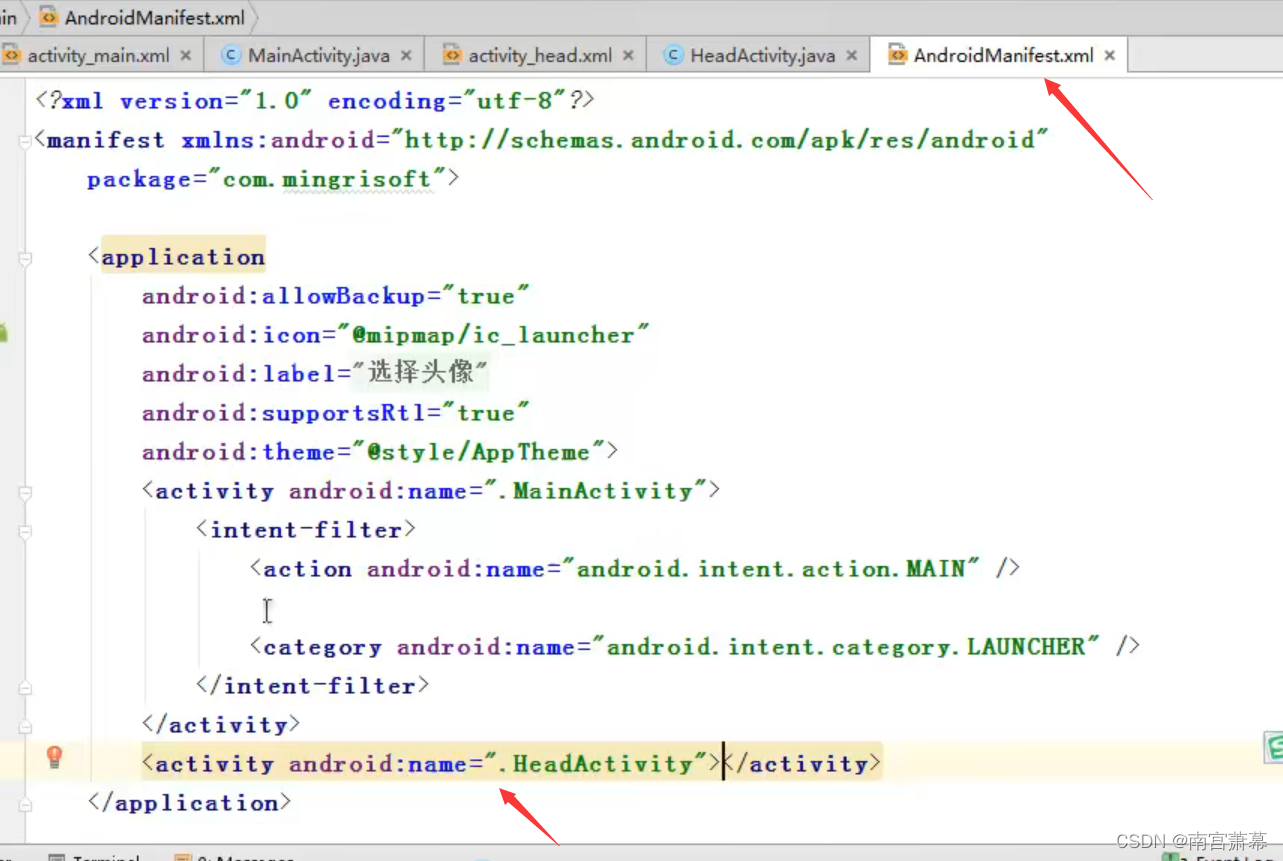This screenshot has height=861, width=1283.
Task: Click the schema URL in the xmlns:android attribute
Action: coord(720,141)
